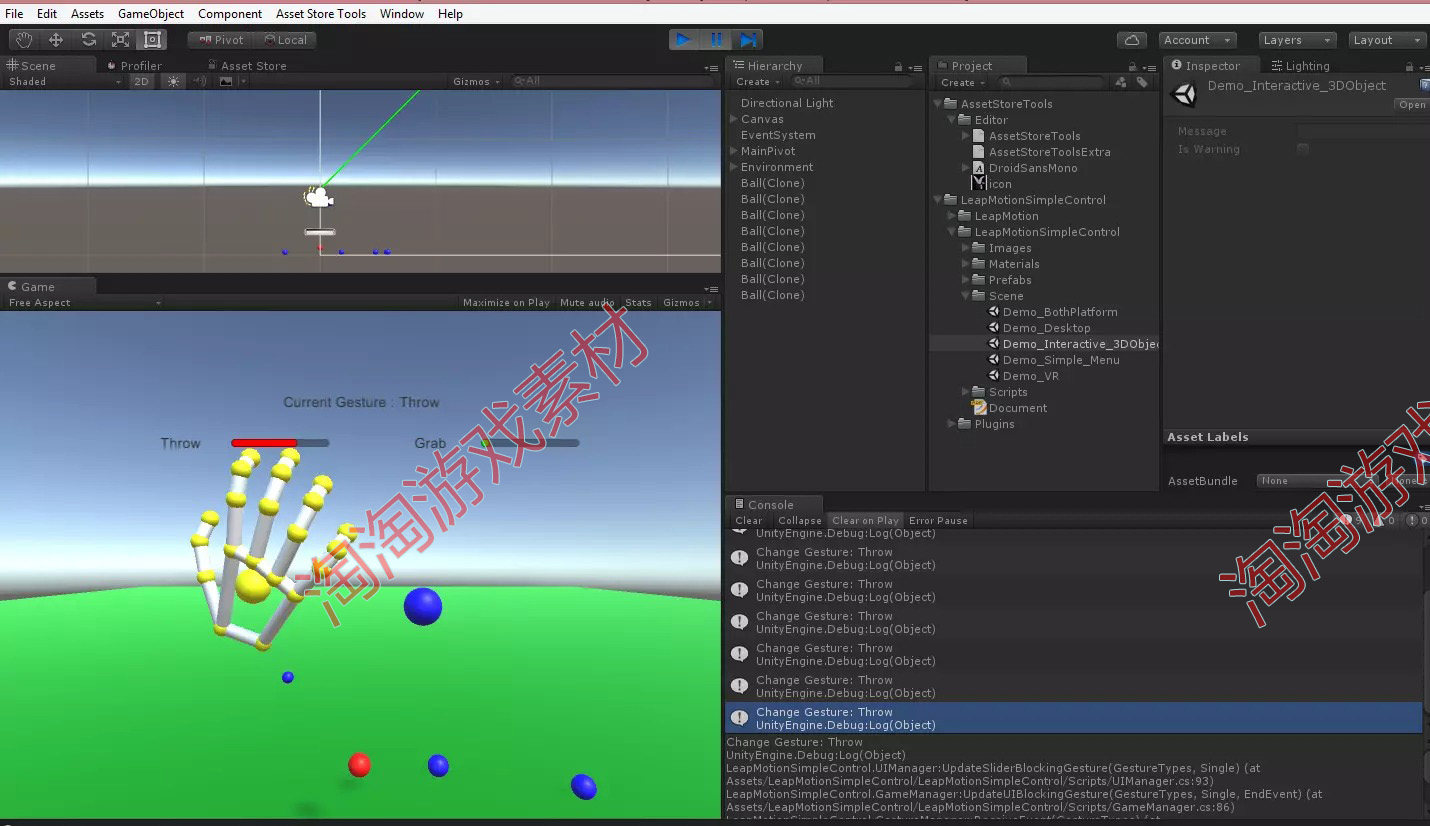Screen dimensions: 1430x826
Task: Open the Component menu
Action: [230, 14]
